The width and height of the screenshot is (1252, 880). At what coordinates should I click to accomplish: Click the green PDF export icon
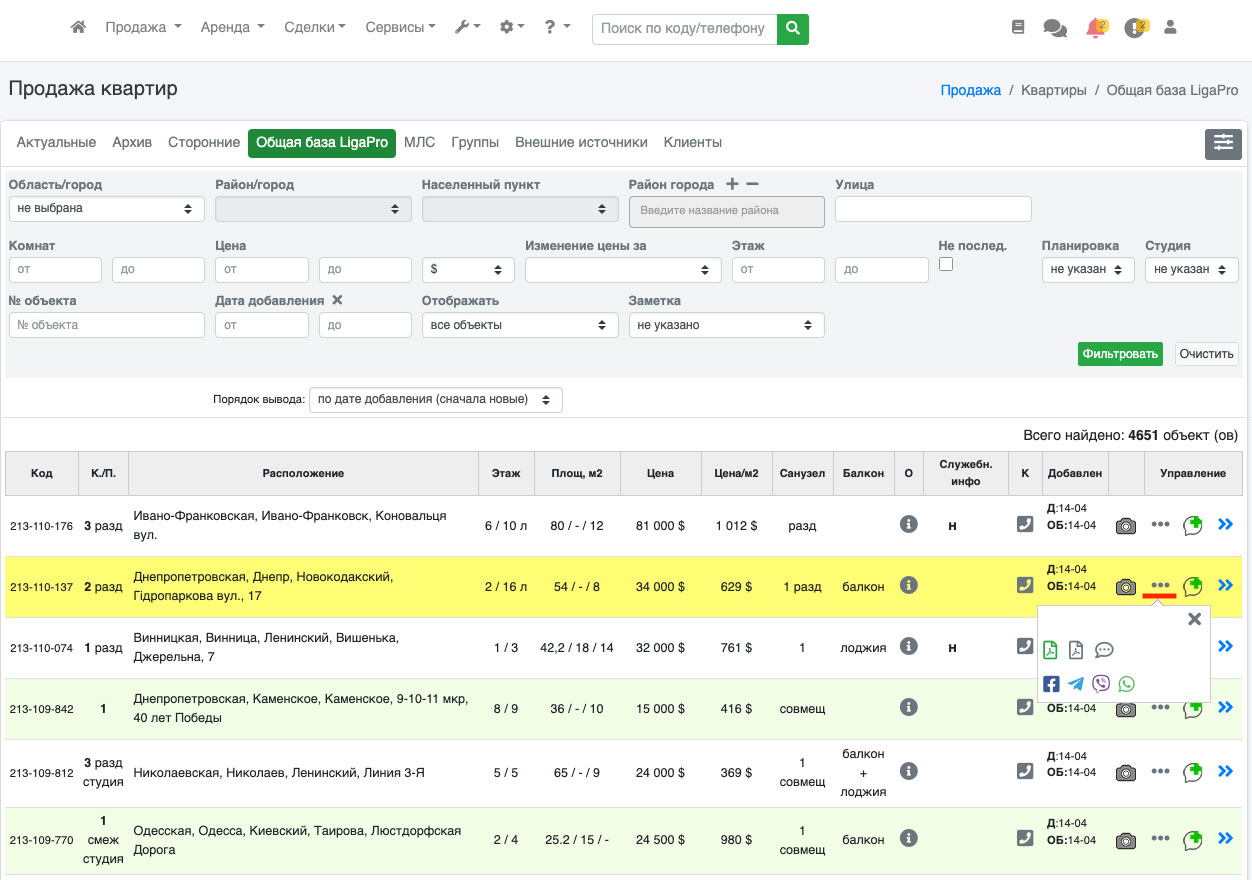tap(1051, 650)
